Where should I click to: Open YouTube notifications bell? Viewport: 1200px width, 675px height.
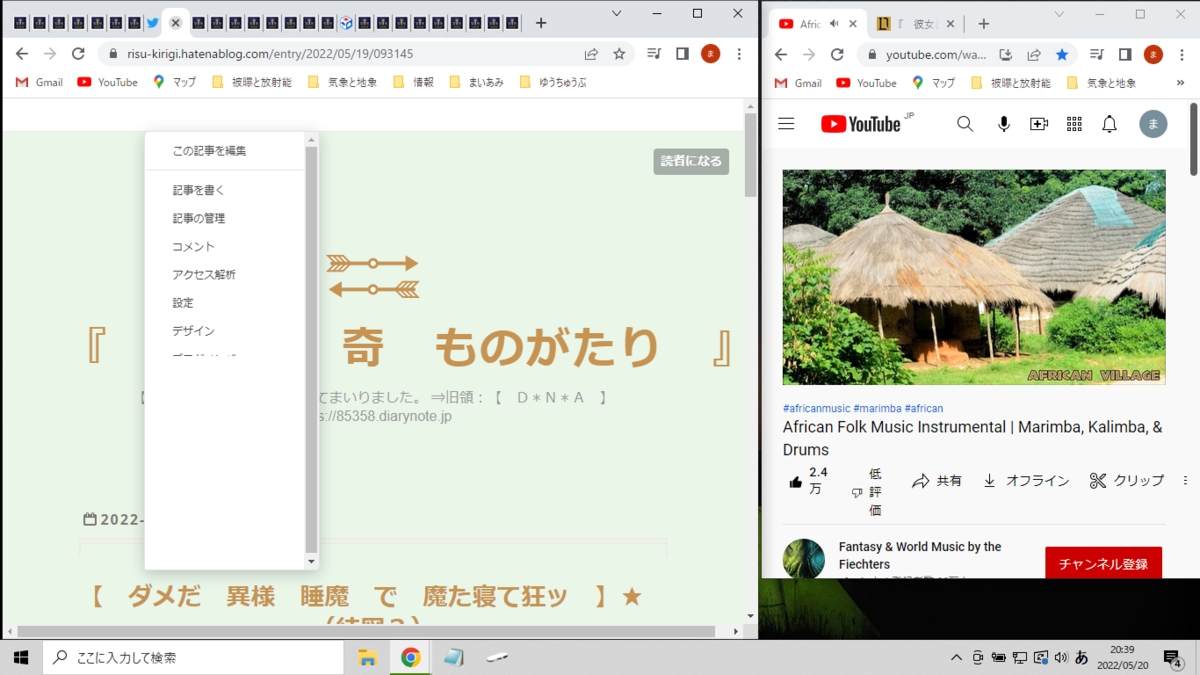click(x=1109, y=124)
